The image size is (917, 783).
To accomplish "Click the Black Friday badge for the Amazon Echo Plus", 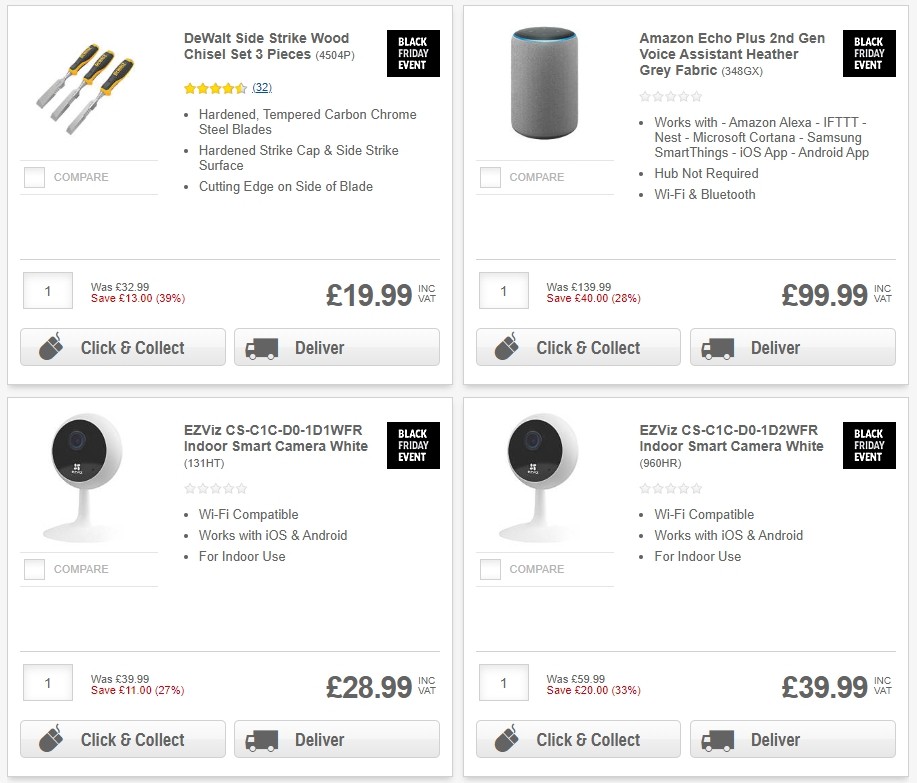I will pyautogui.click(x=868, y=53).
